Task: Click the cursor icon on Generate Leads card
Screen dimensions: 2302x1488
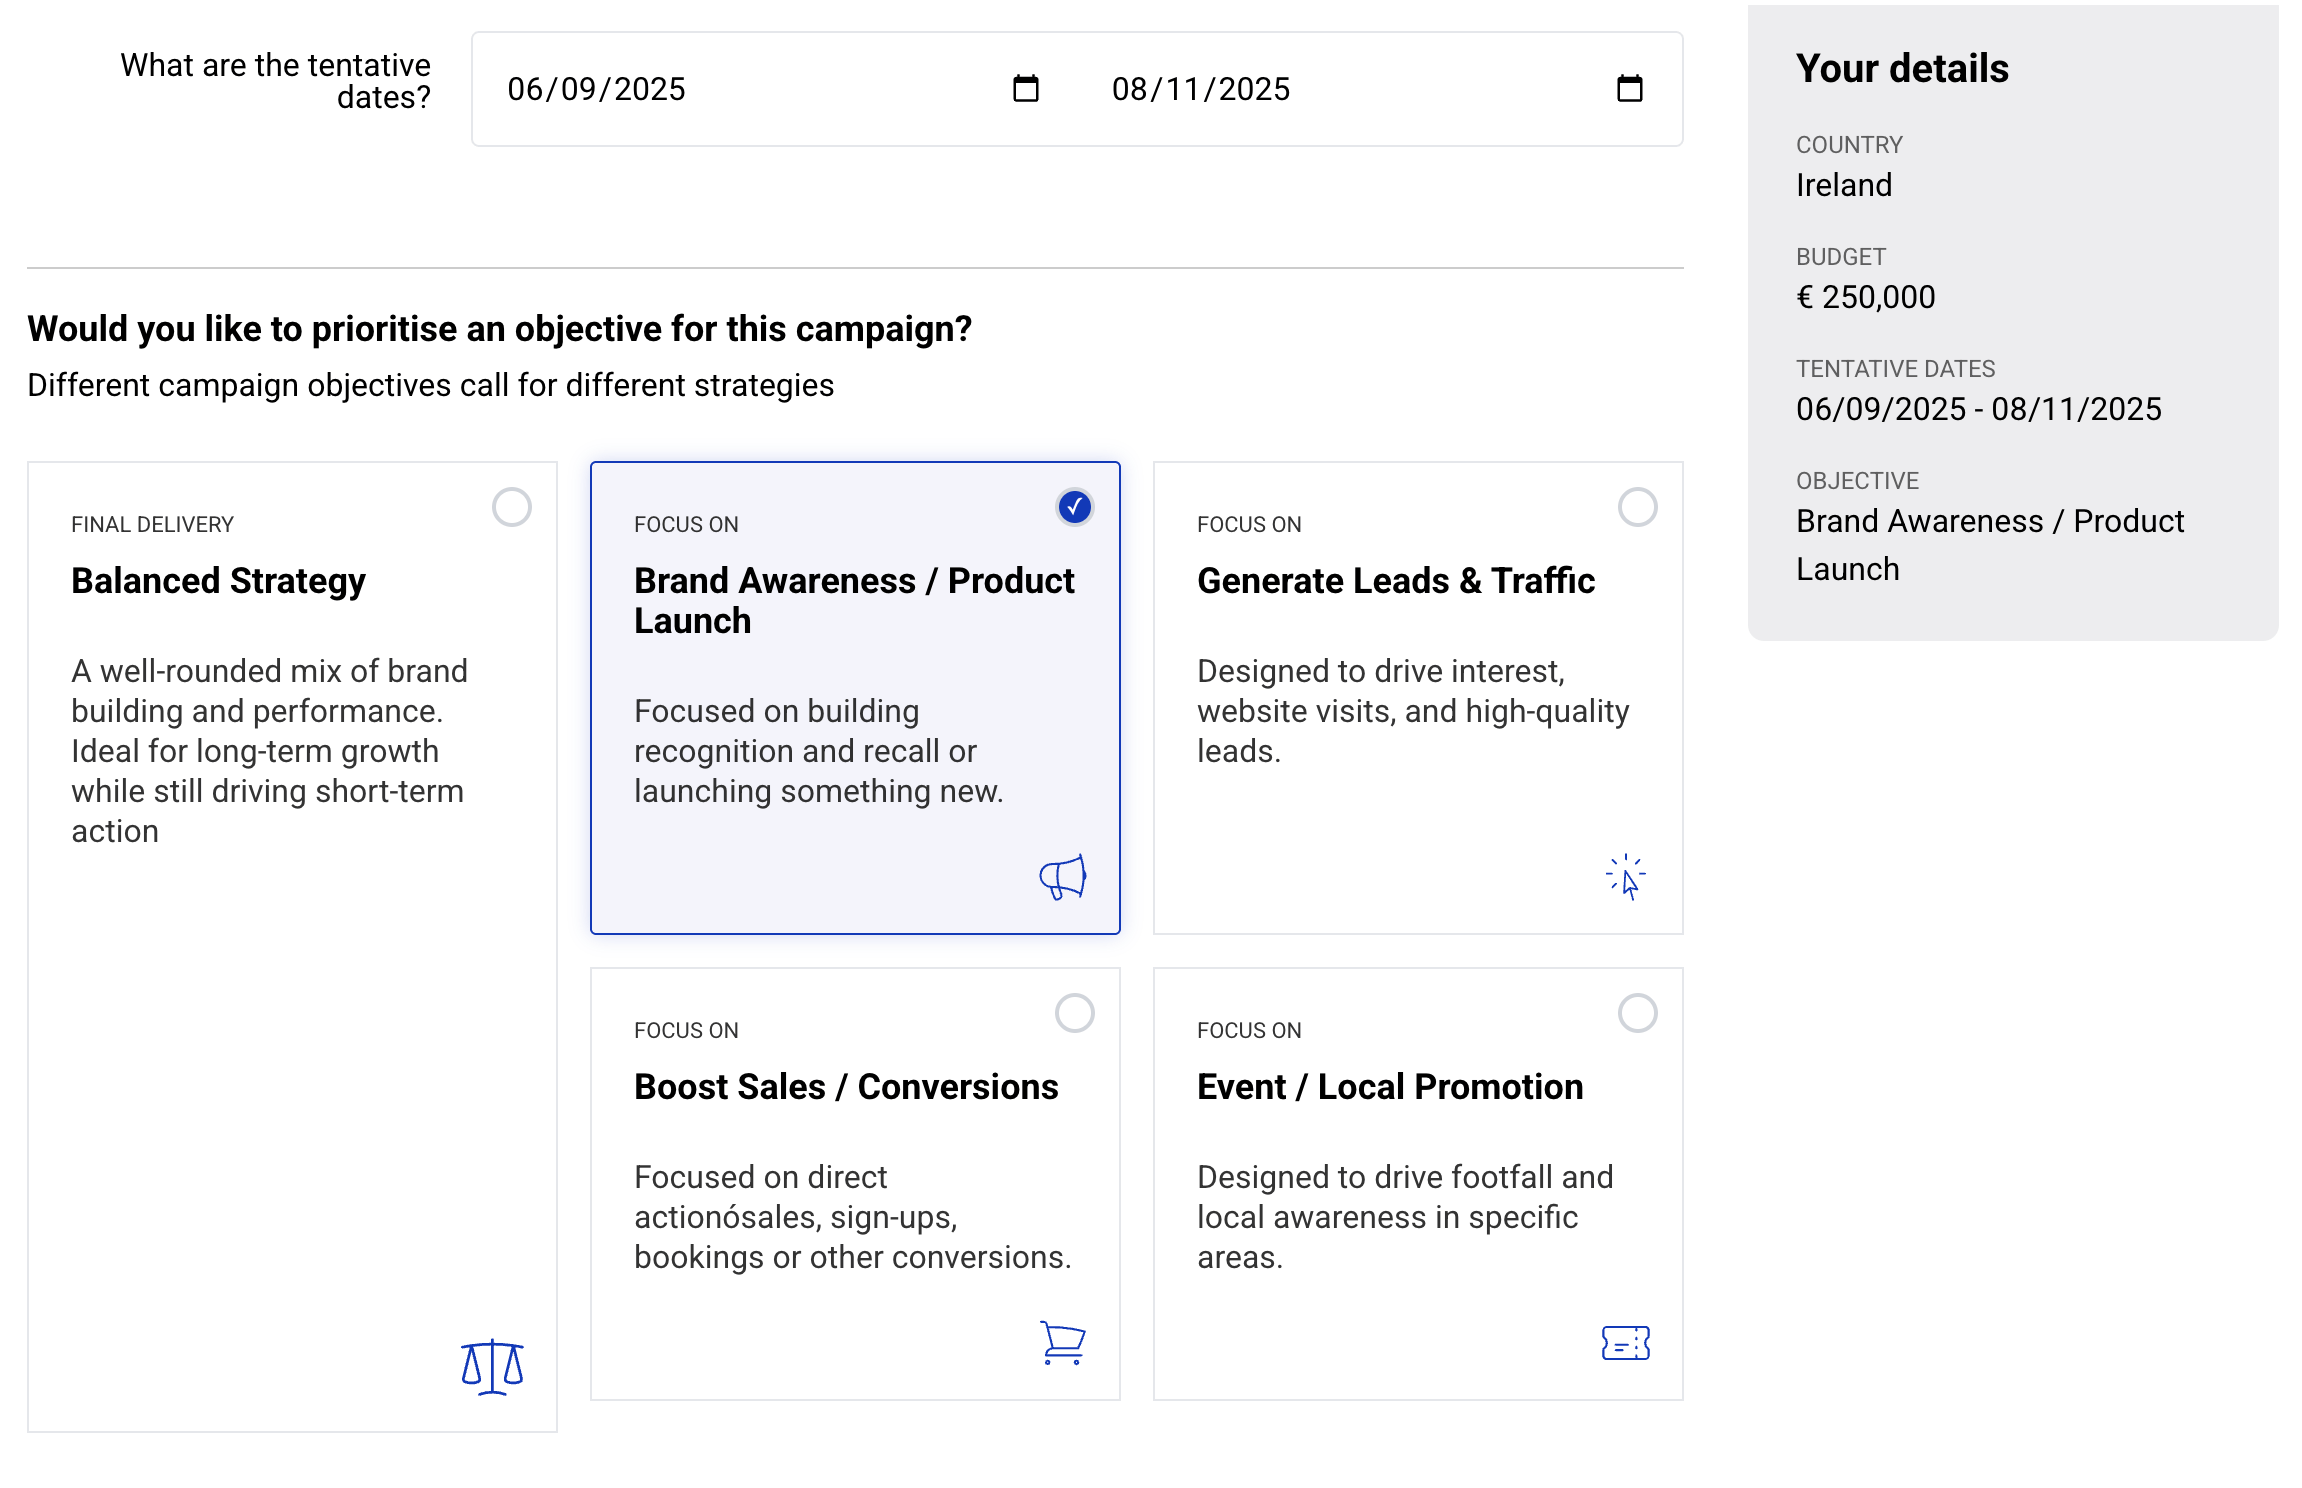Action: pyautogui.click(x=1624, y=878)
